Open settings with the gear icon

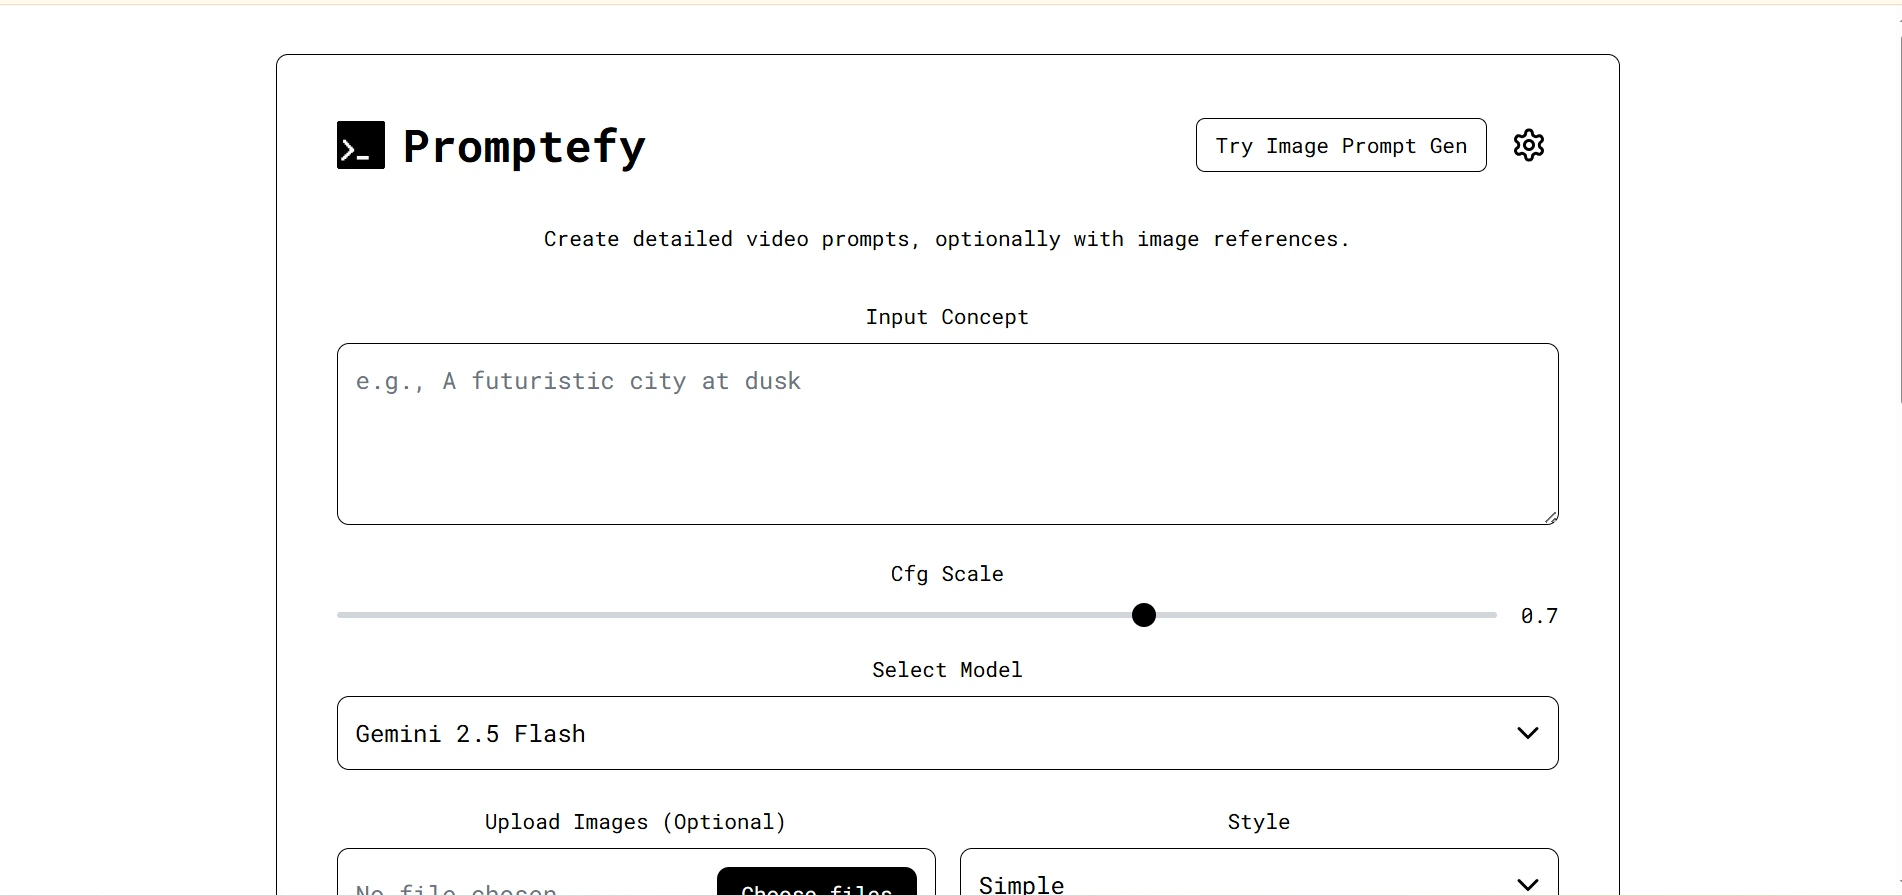pos(1528,145)
